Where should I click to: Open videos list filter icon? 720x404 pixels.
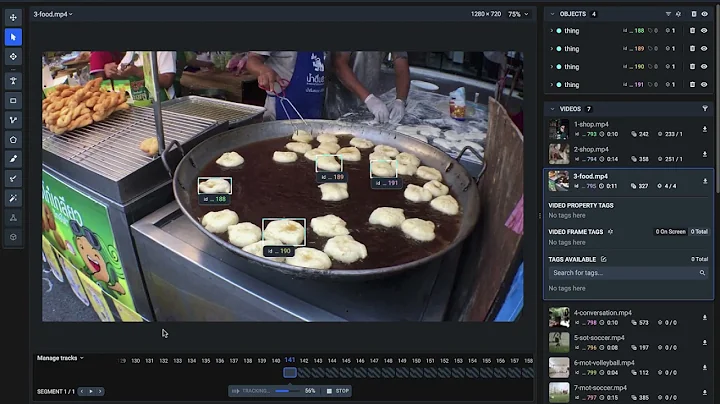click(705, 109)
